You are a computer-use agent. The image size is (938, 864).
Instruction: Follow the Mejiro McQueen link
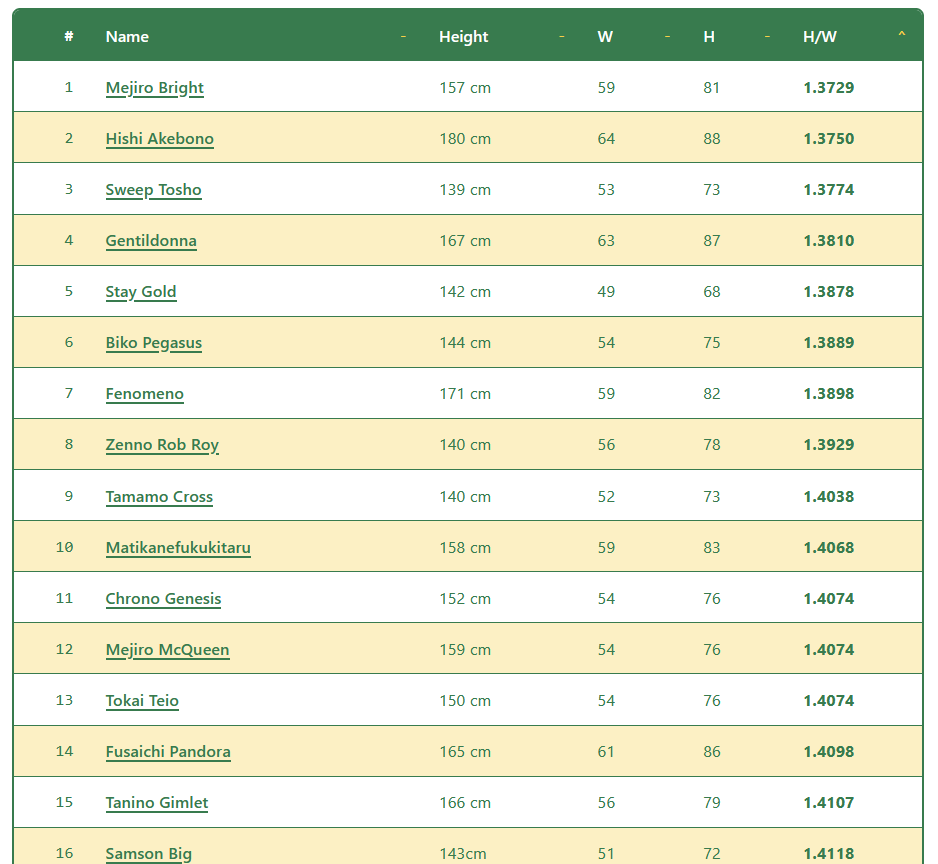pos(168,650)
